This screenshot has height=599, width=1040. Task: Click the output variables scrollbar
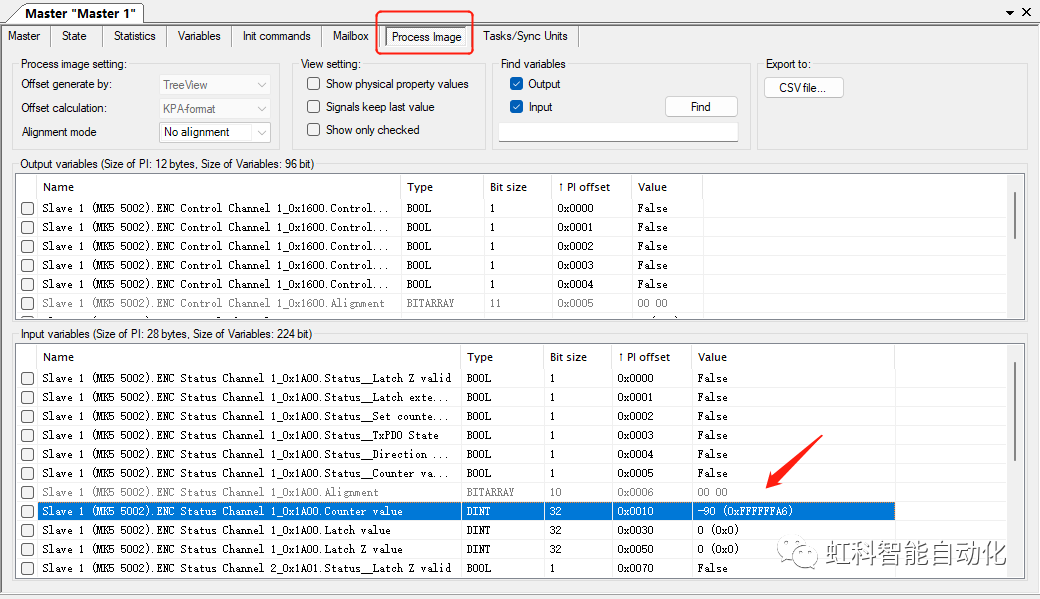[1014, 216]
